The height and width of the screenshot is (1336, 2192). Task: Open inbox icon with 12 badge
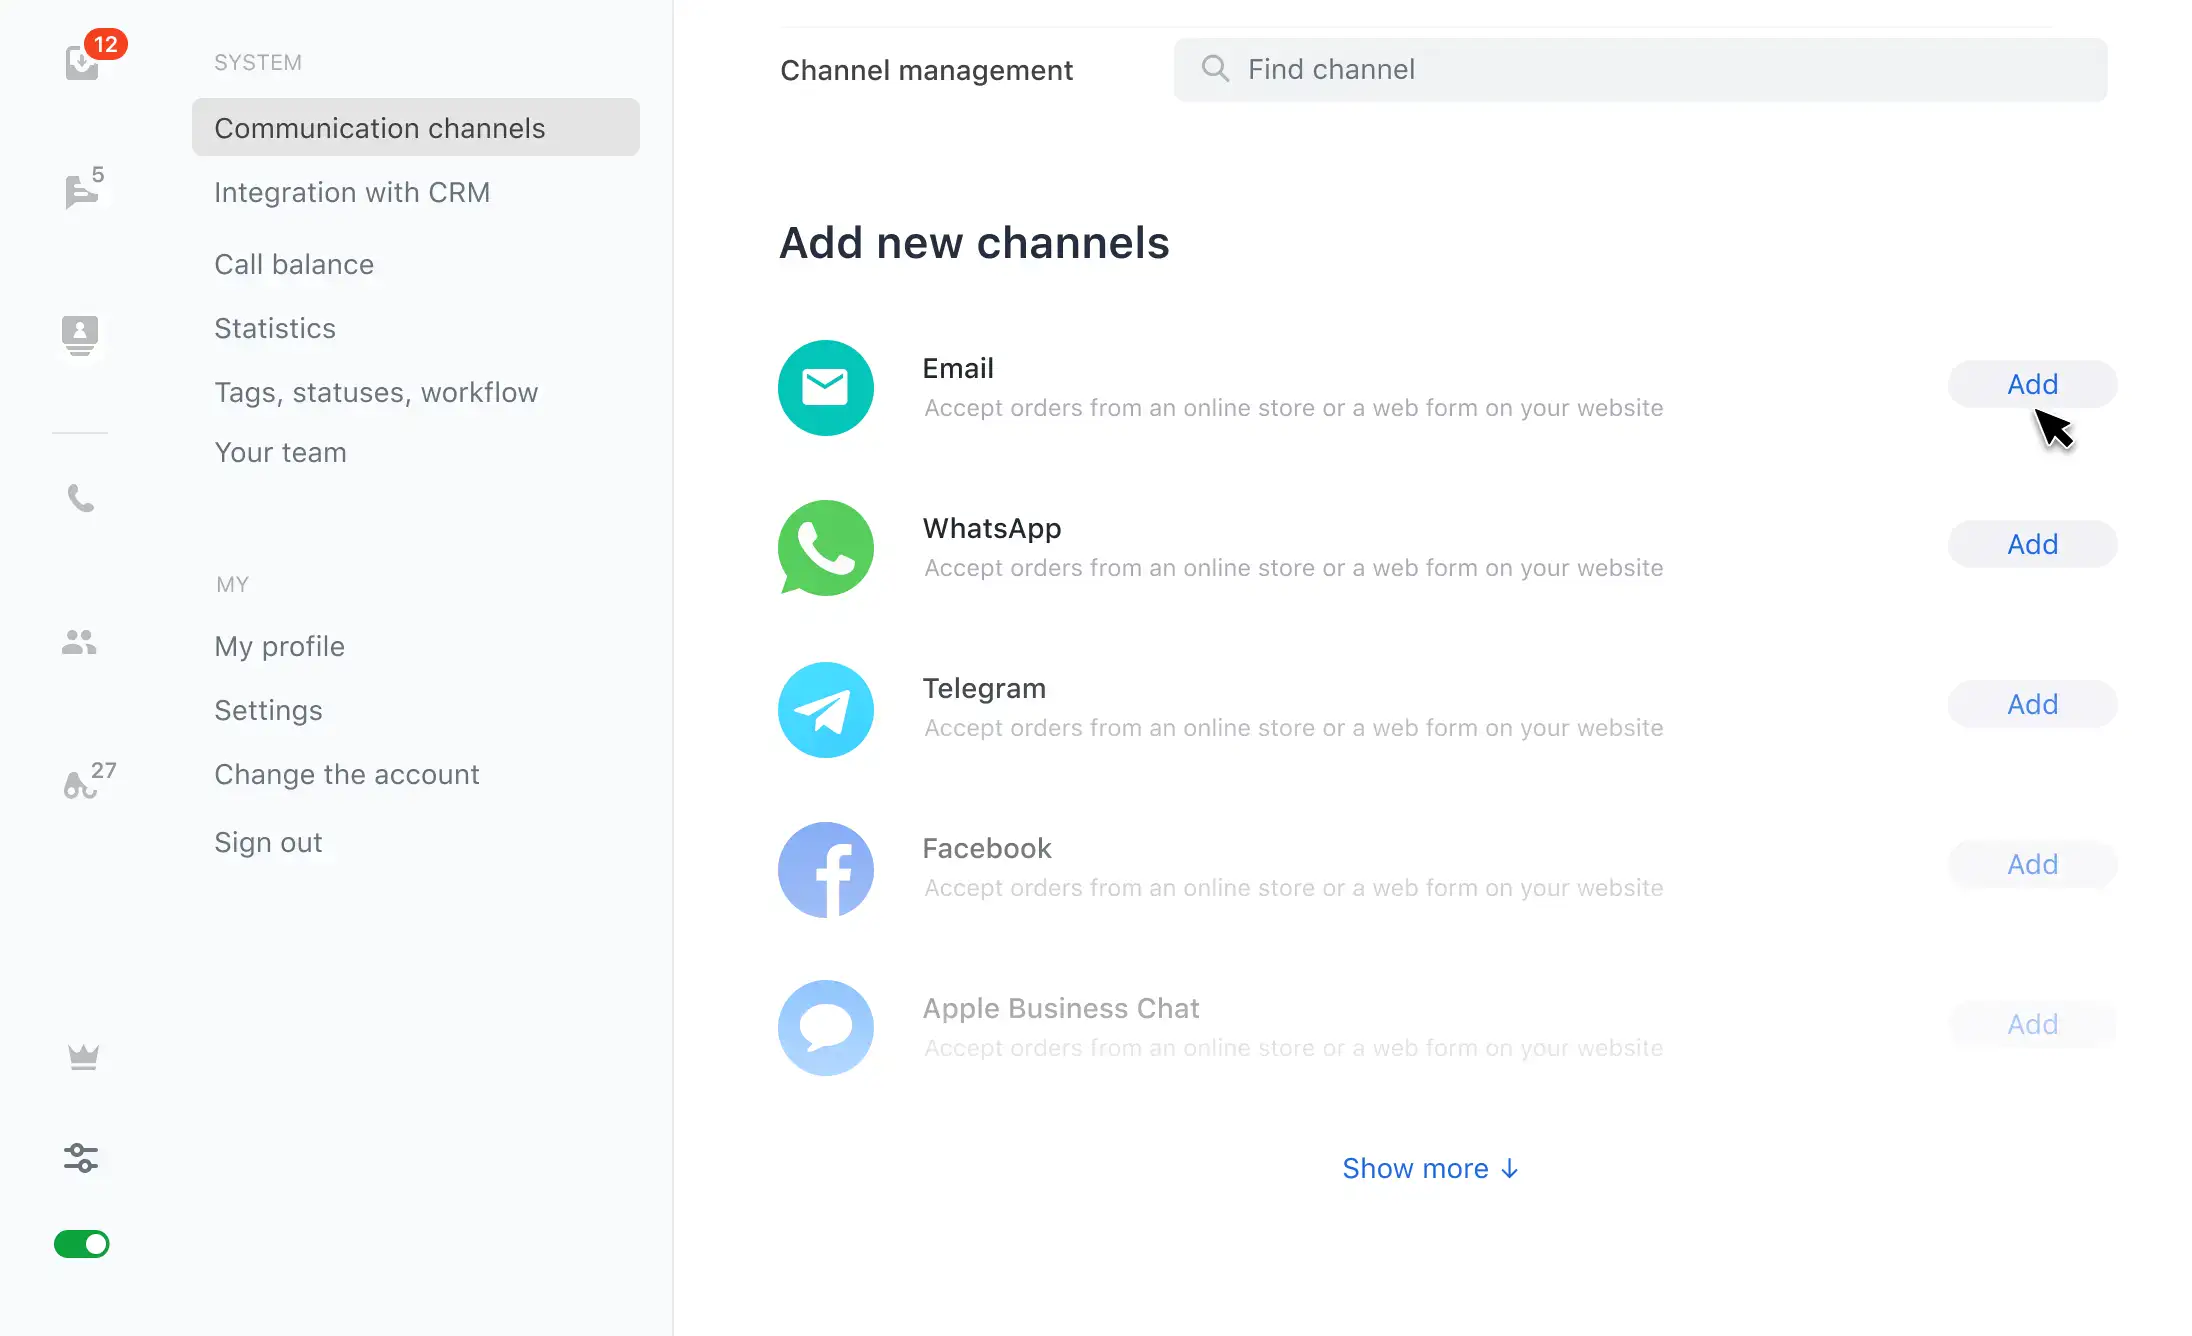point(83,63)
